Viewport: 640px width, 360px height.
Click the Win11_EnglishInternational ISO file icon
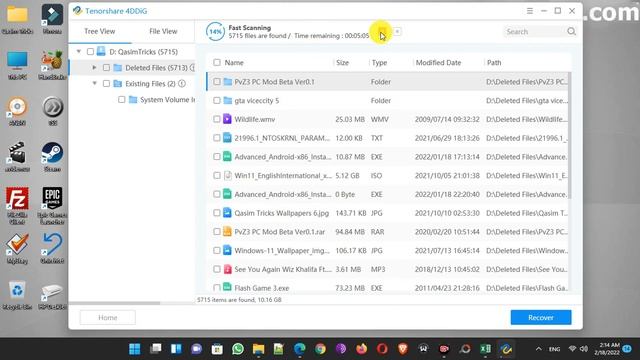point(228,176)
